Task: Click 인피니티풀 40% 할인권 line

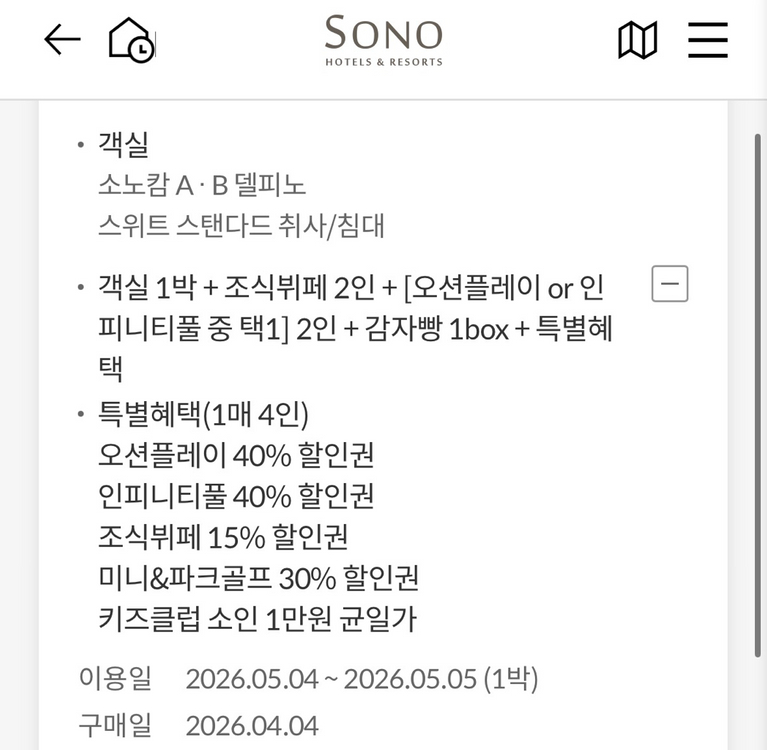Action: (235, 496)
